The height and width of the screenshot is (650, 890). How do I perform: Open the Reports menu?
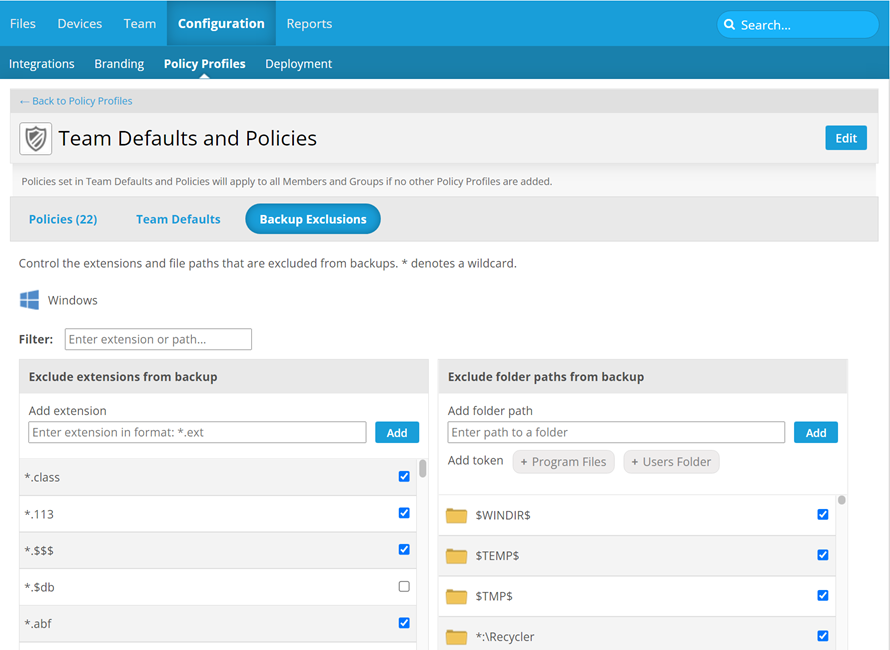(x=309, y=24)
